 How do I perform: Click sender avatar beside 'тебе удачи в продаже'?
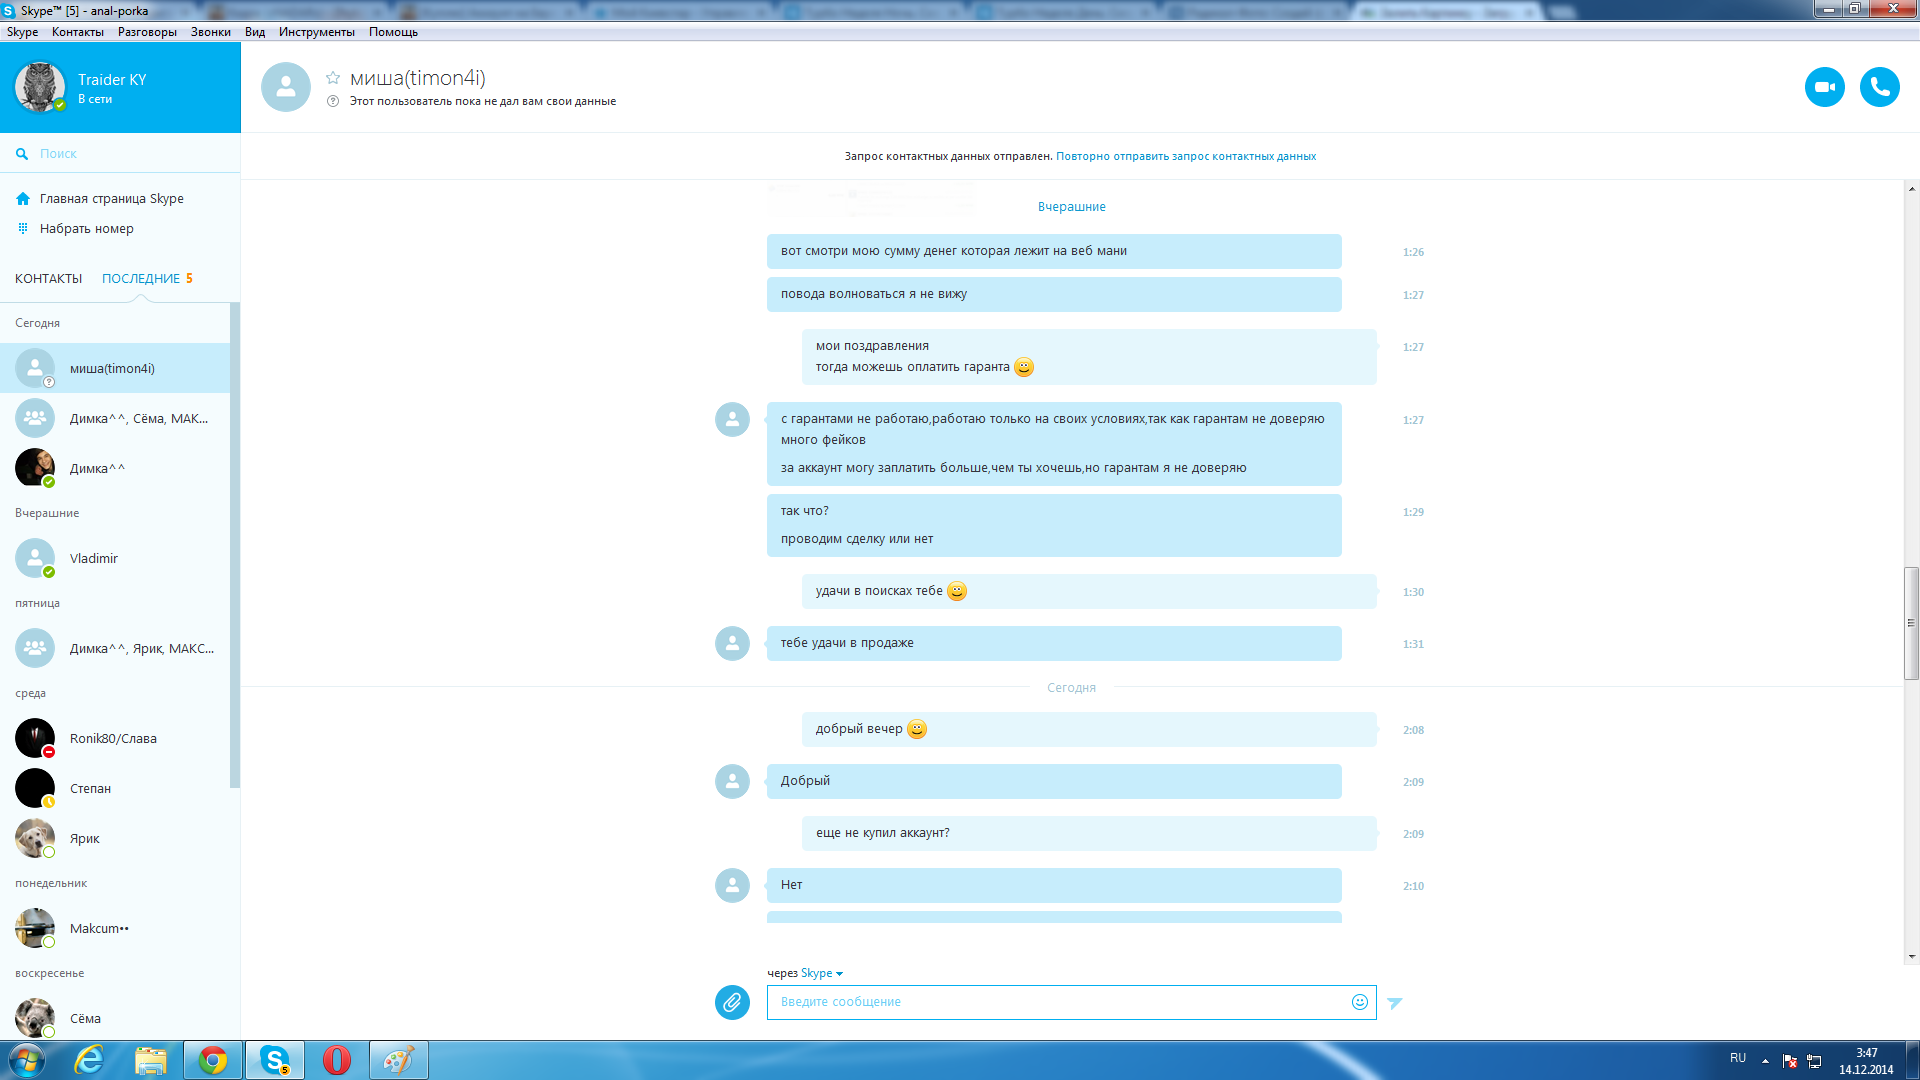tap(732, 643)
